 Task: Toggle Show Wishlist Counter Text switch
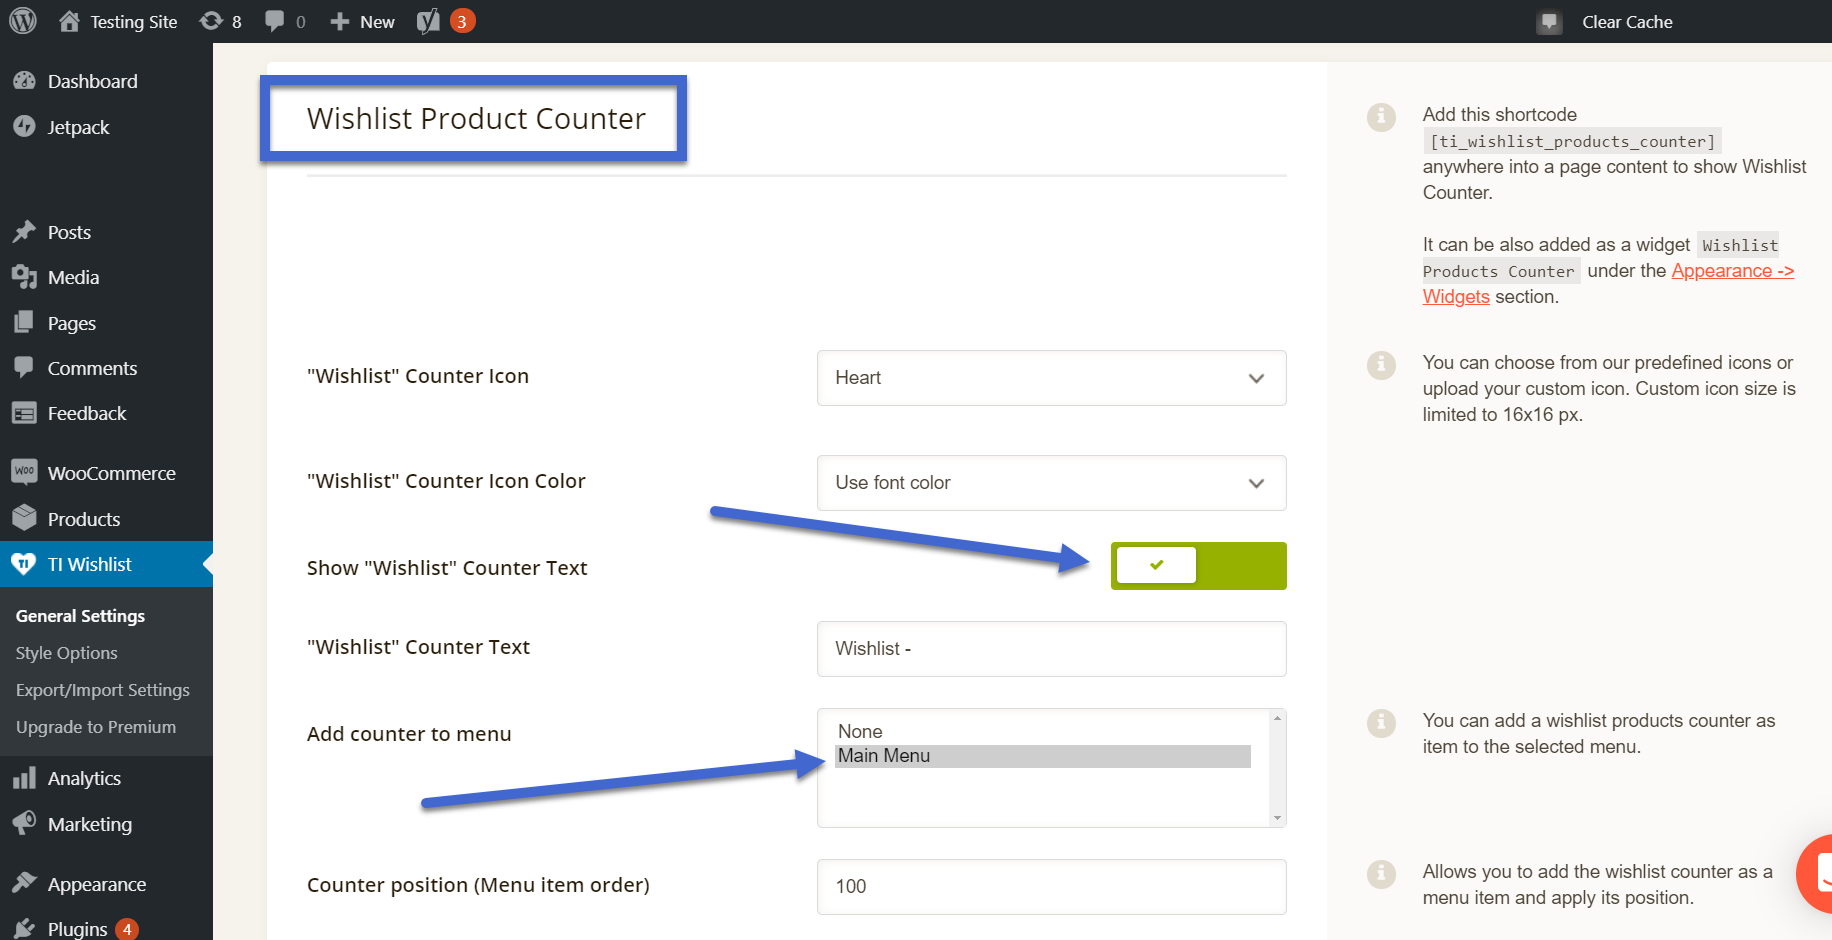(1198, 566)
